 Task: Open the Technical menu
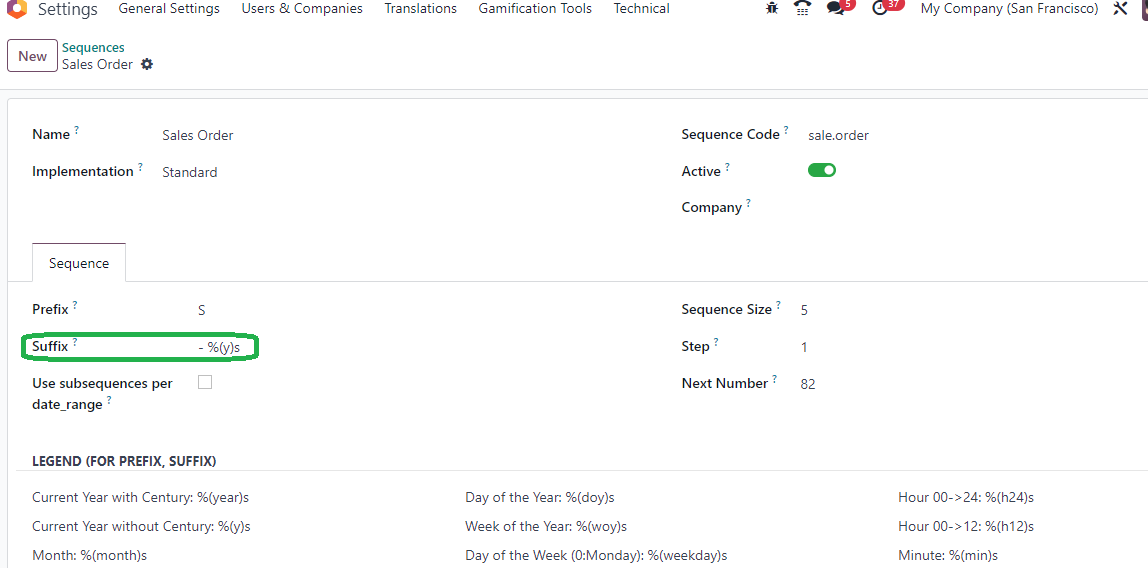point(641,9)
